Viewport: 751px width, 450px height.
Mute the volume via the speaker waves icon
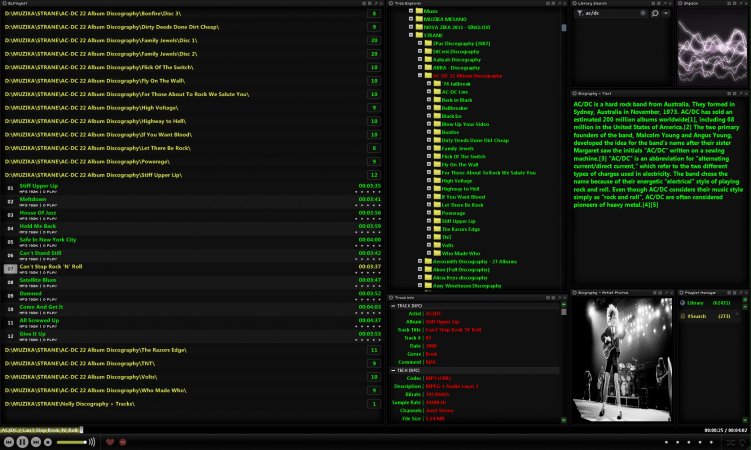coord(91,442)
